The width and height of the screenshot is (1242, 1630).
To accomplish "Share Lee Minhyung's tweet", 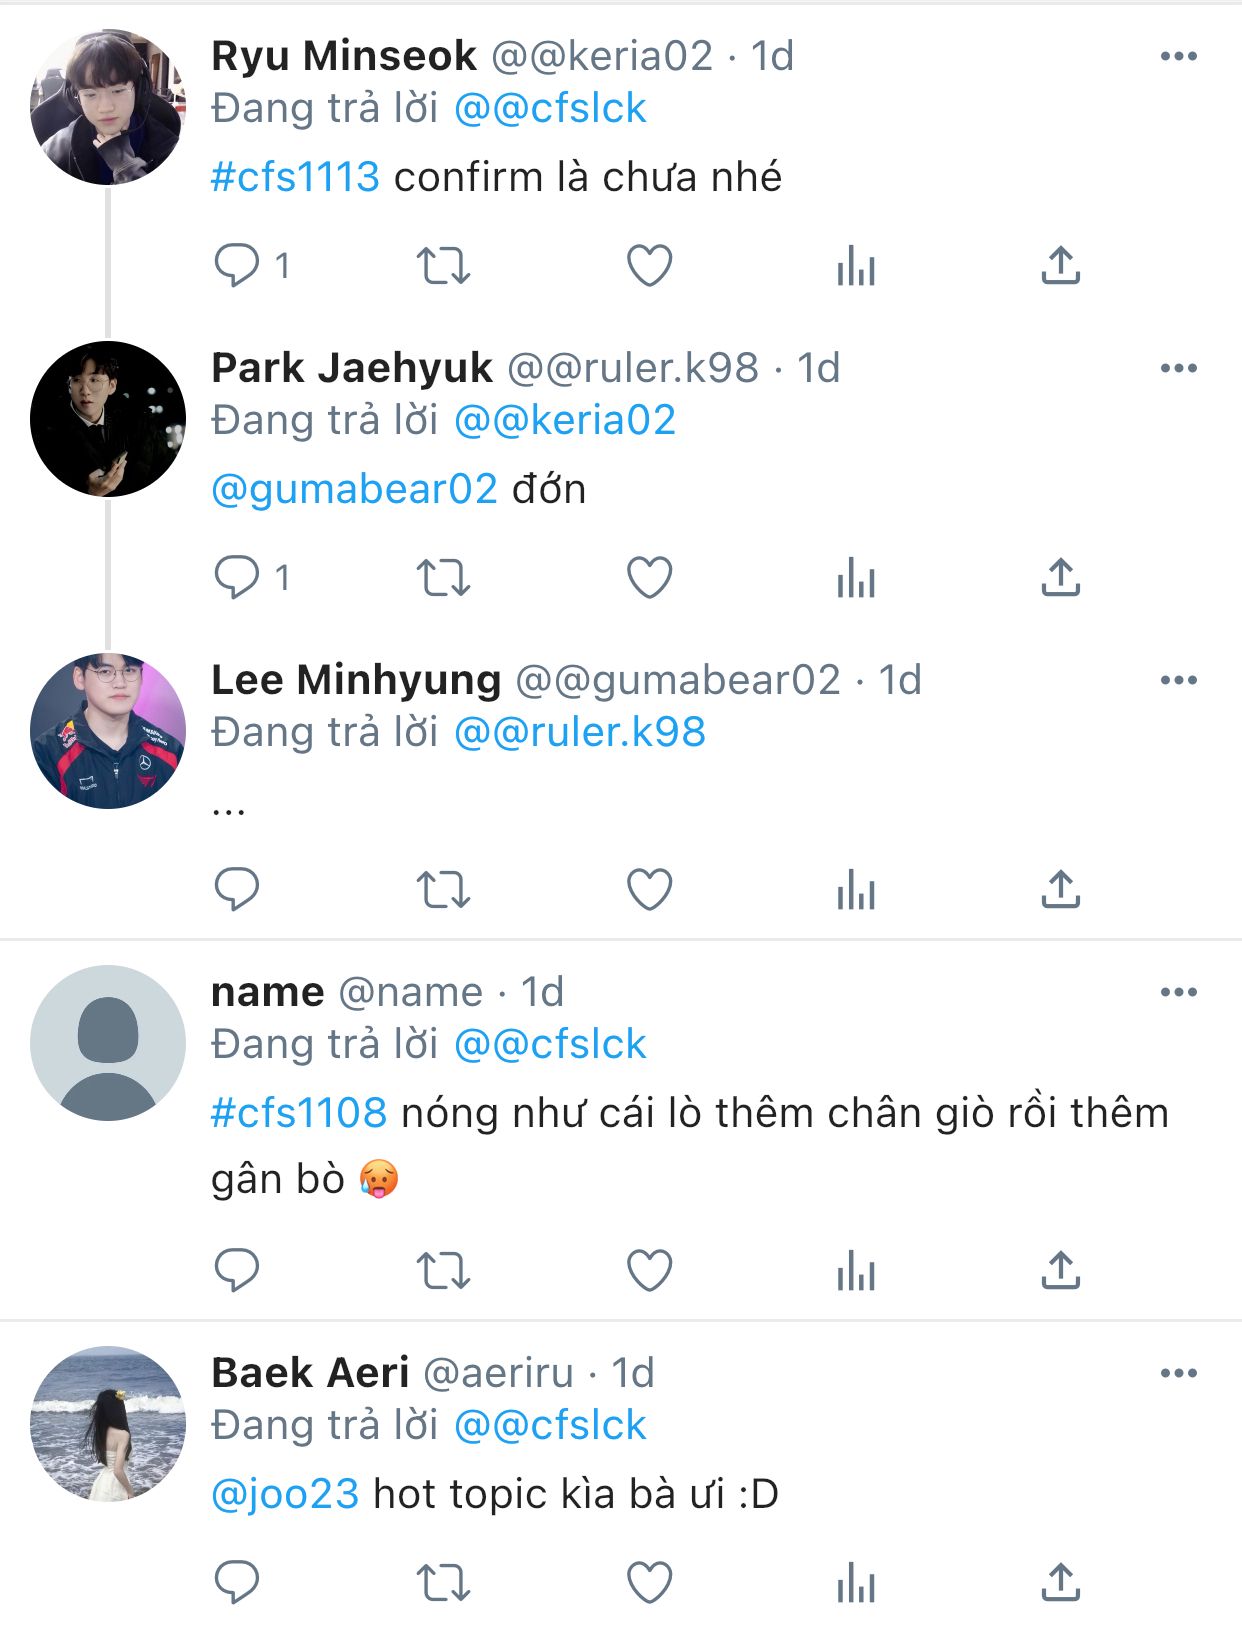I will [x=1061, y=890].
